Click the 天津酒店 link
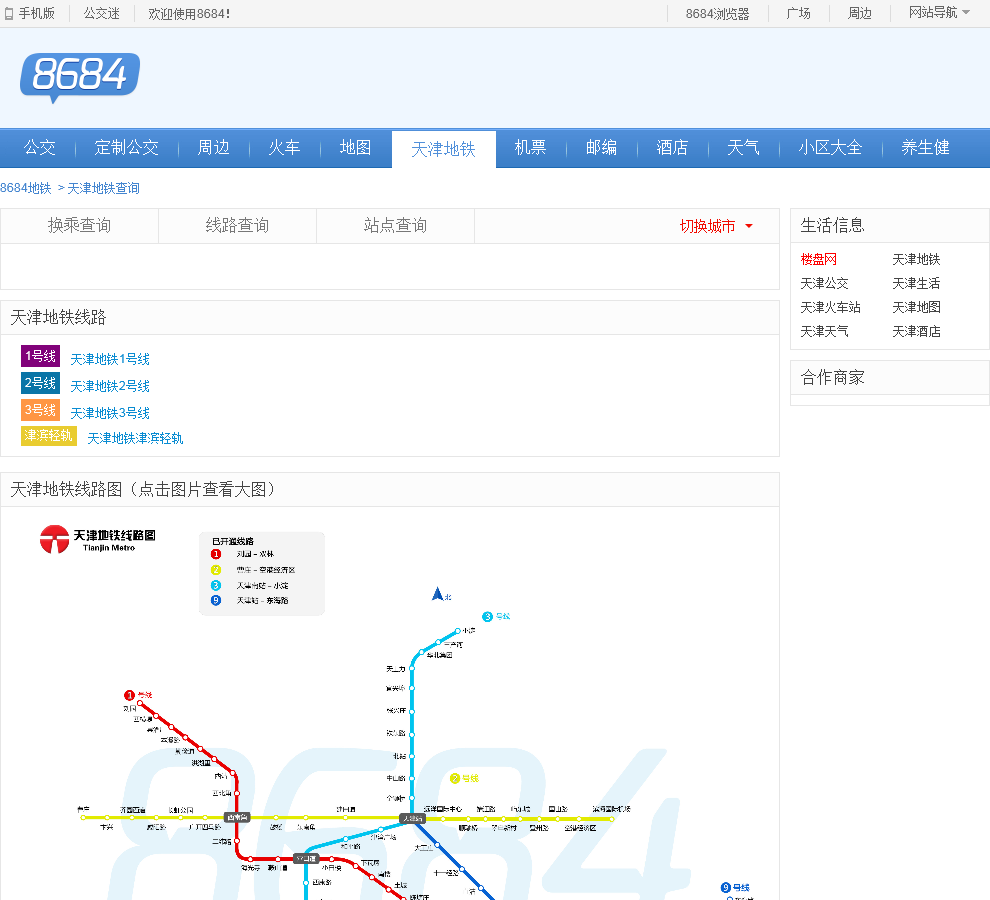 916,331
